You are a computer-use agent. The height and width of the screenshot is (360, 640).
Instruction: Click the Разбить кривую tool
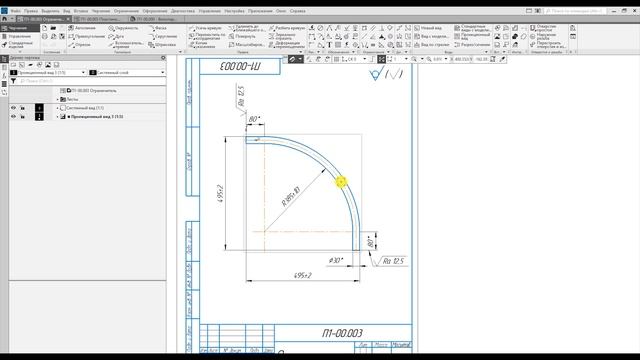pos(287,28)
